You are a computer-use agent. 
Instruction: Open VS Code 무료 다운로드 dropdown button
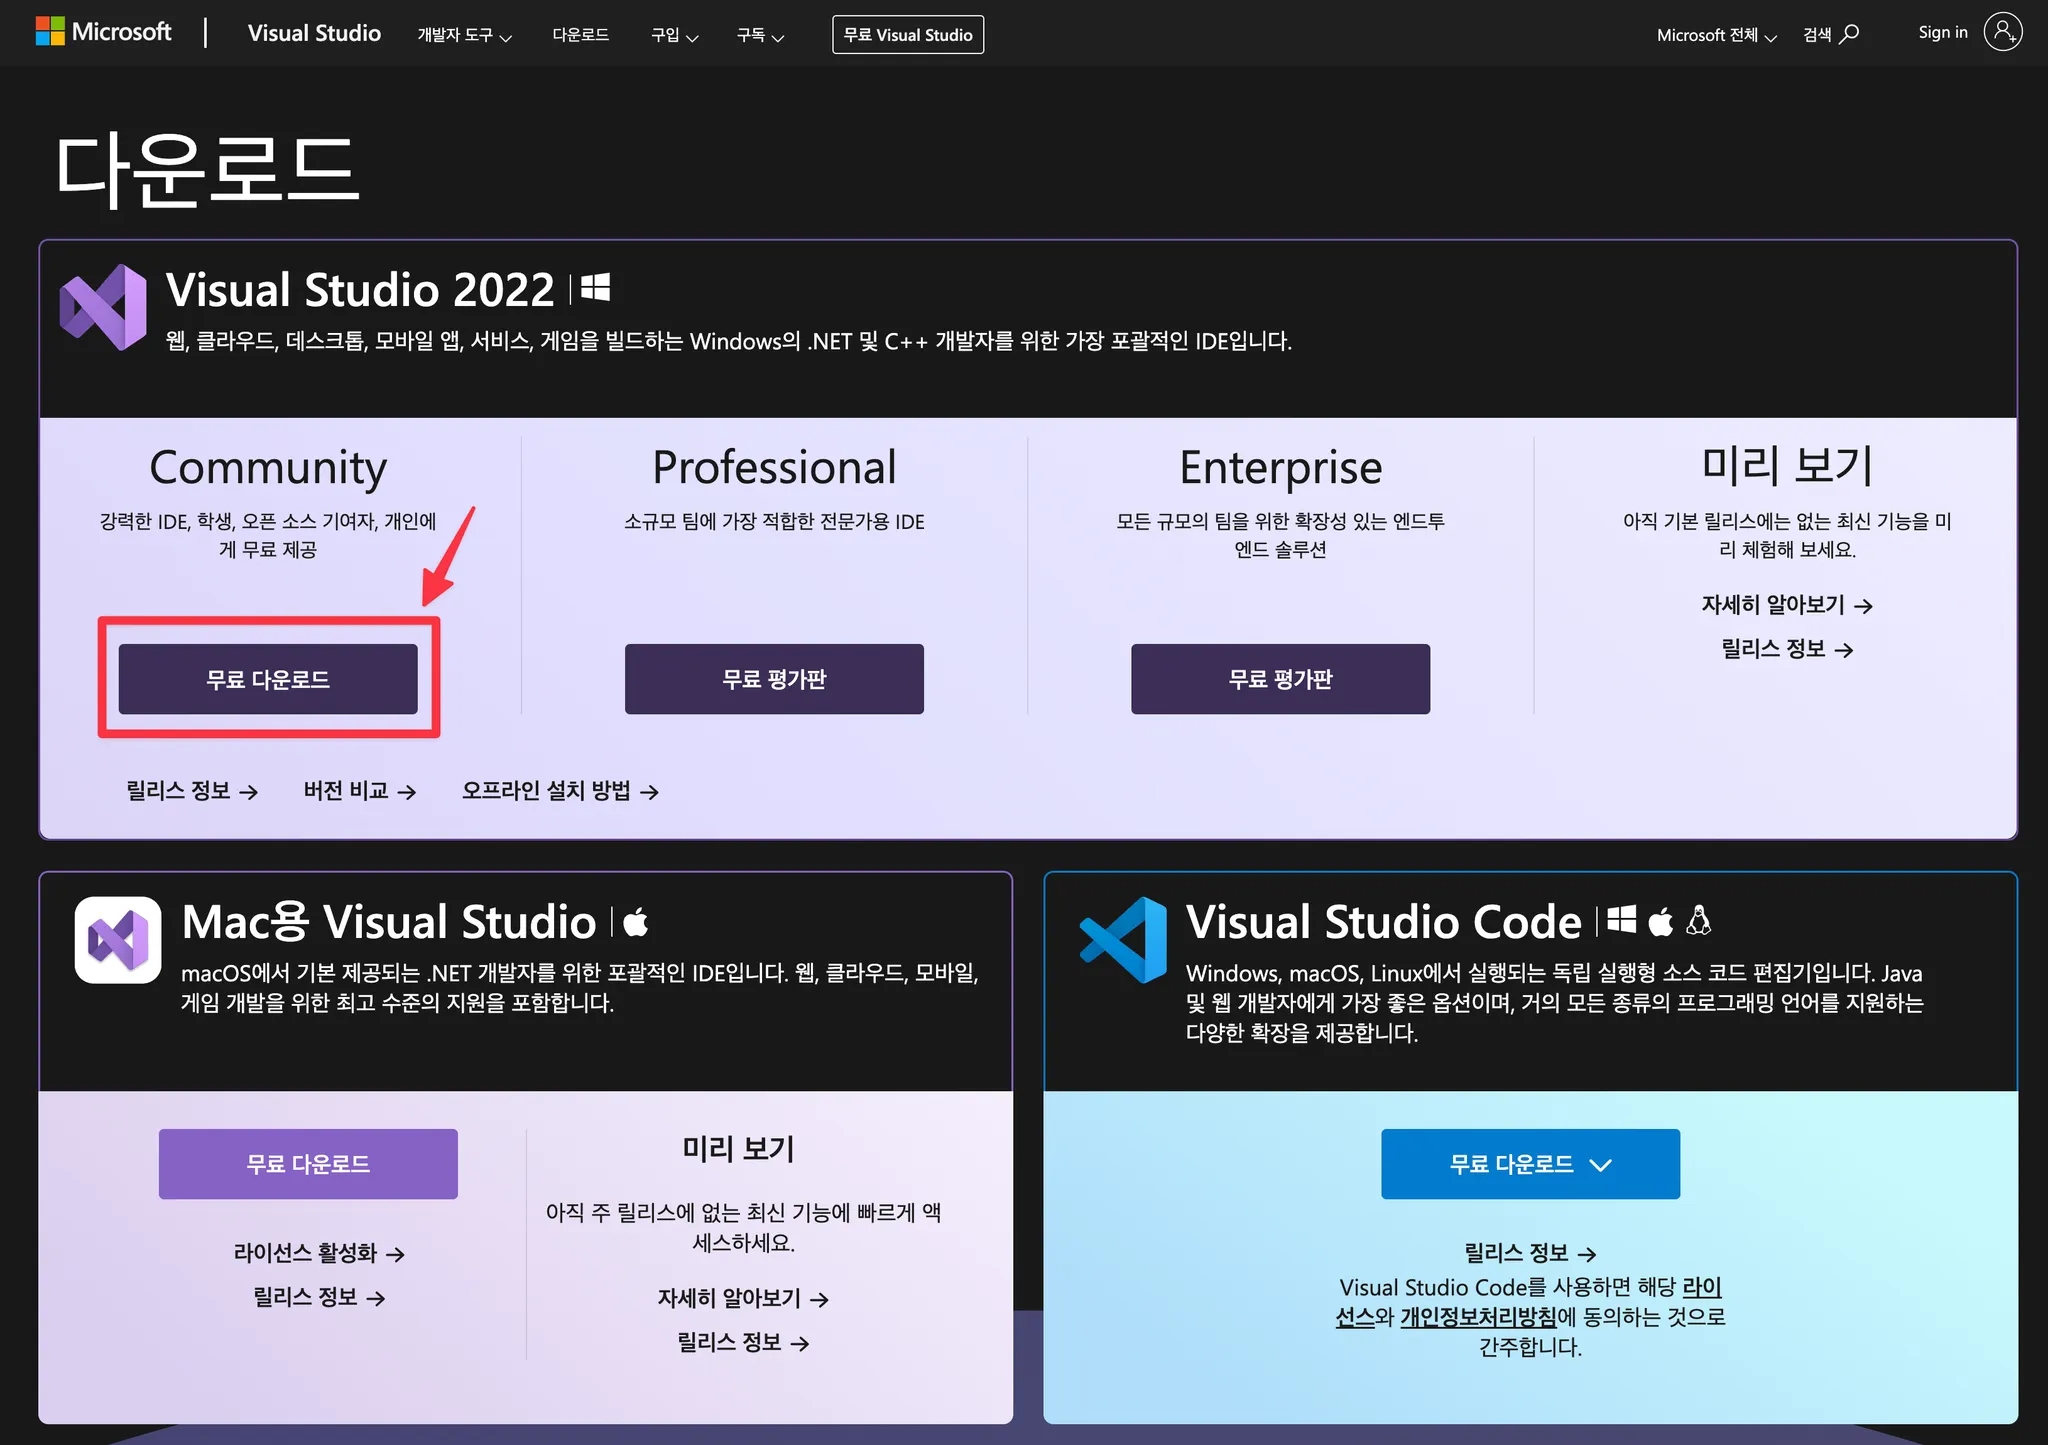(x=1530, y=1164)
